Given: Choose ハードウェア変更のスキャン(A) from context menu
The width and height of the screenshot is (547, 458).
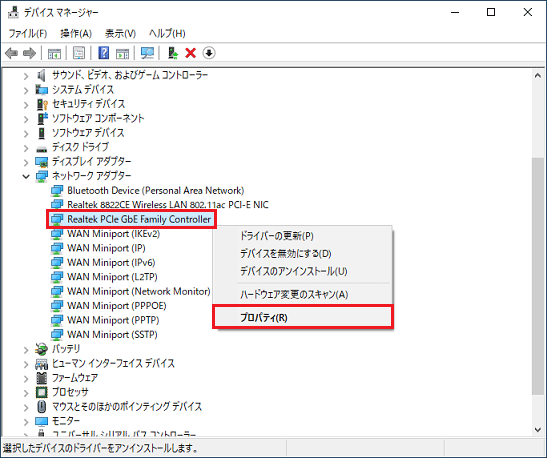Looking at the screenshot, I should (x=303, y=294).
